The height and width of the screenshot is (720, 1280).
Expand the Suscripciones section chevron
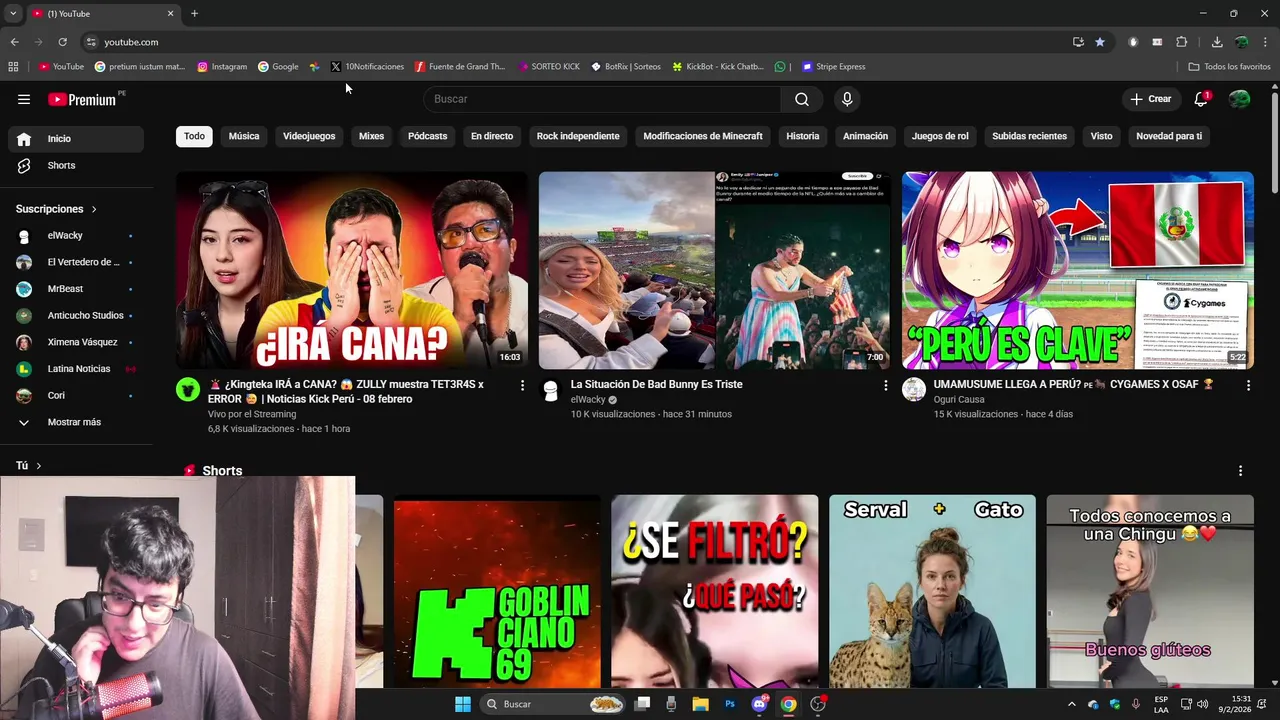(x=94, y=209)
